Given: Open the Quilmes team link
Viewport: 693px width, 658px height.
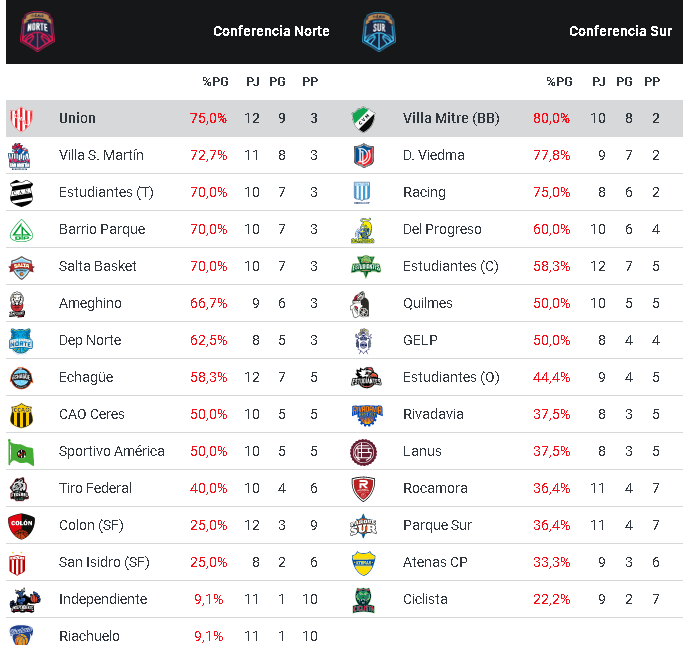Looking at the screenshot, I should pos(428,303).
